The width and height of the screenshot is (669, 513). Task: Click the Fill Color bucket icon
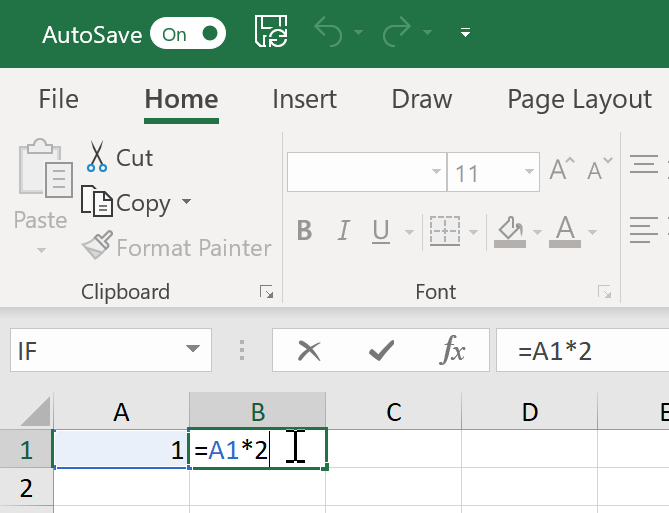(x=510, y=232)
